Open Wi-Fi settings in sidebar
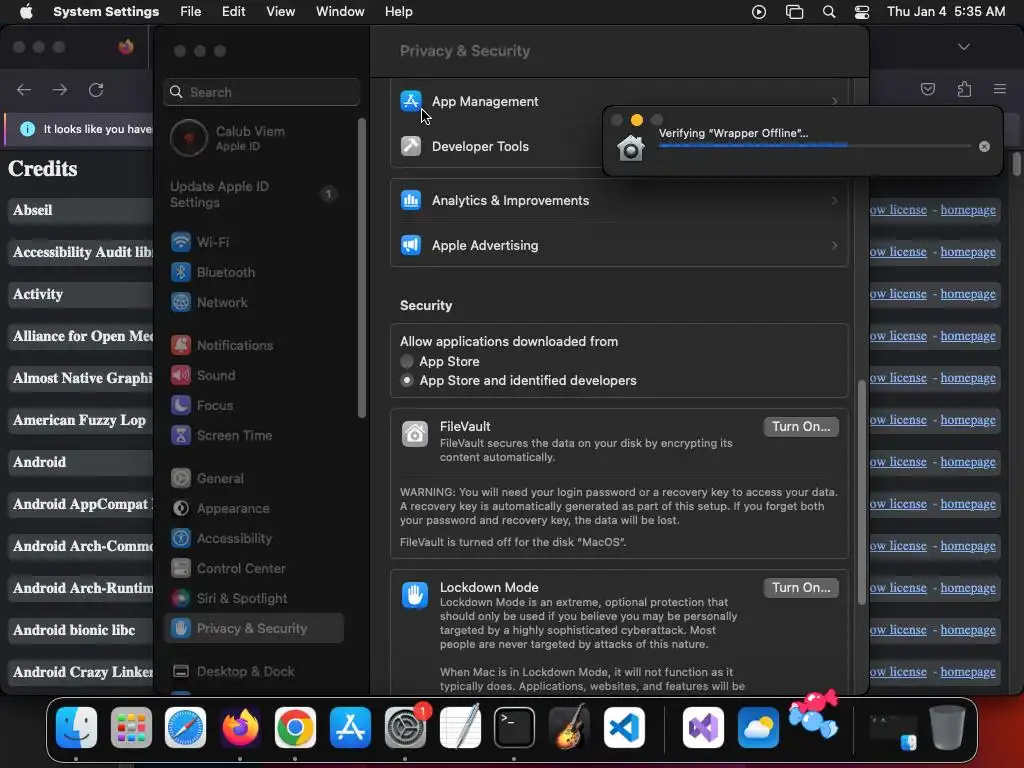The image size is (1024, 768). 255,242
